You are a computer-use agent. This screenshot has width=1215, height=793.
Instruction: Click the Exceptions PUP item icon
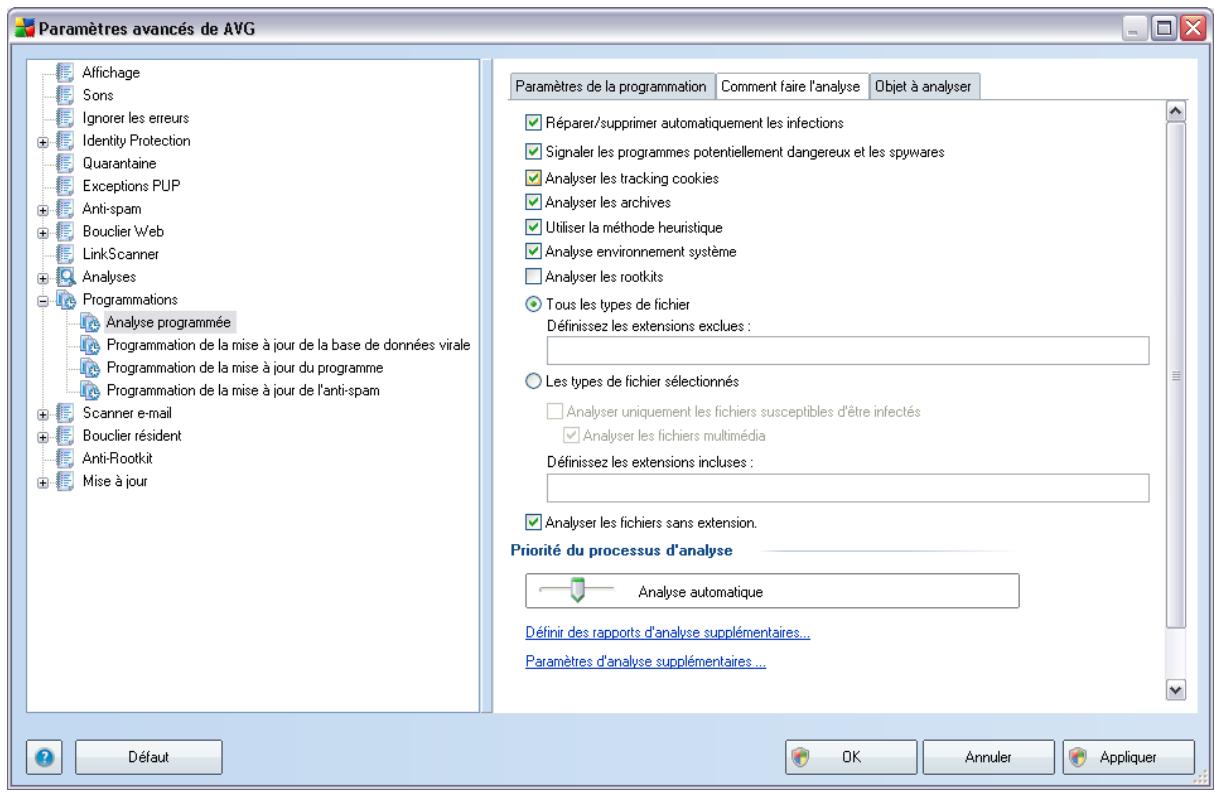(x=65, y=185)
